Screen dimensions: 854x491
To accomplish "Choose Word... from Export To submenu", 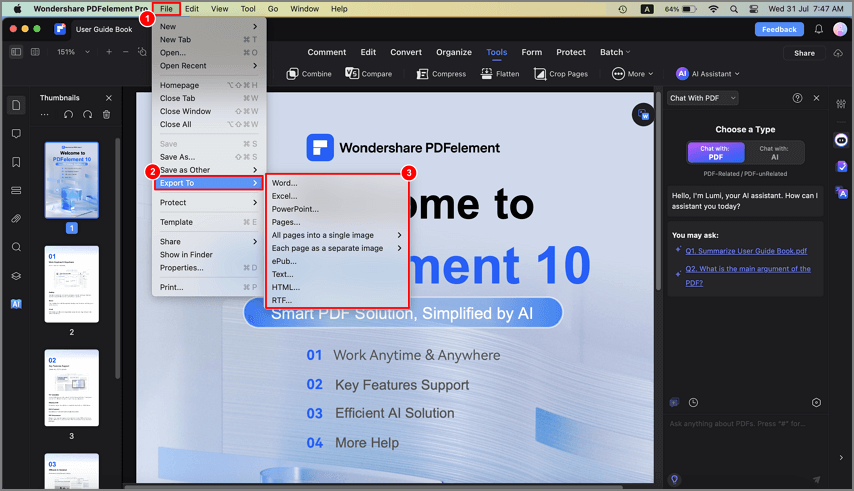I will (x=337, y=183).
